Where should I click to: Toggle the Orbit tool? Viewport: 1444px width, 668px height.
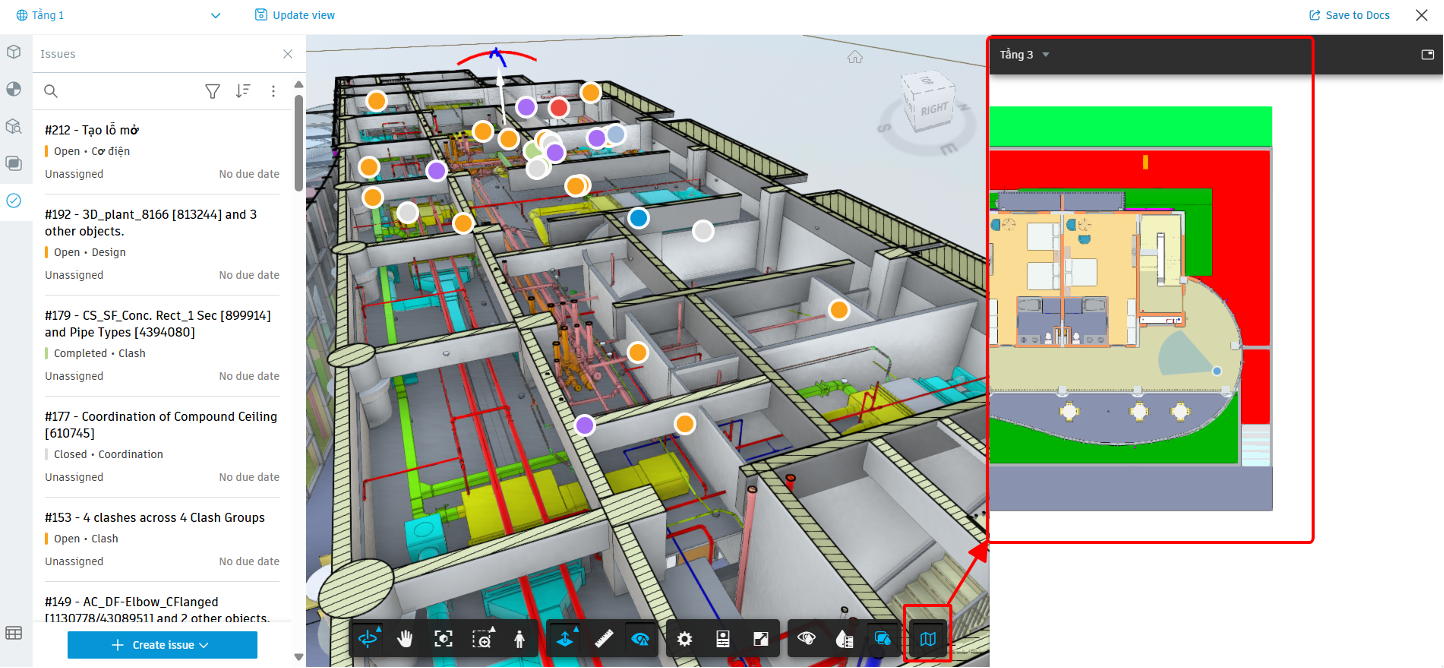click(368, 640)
